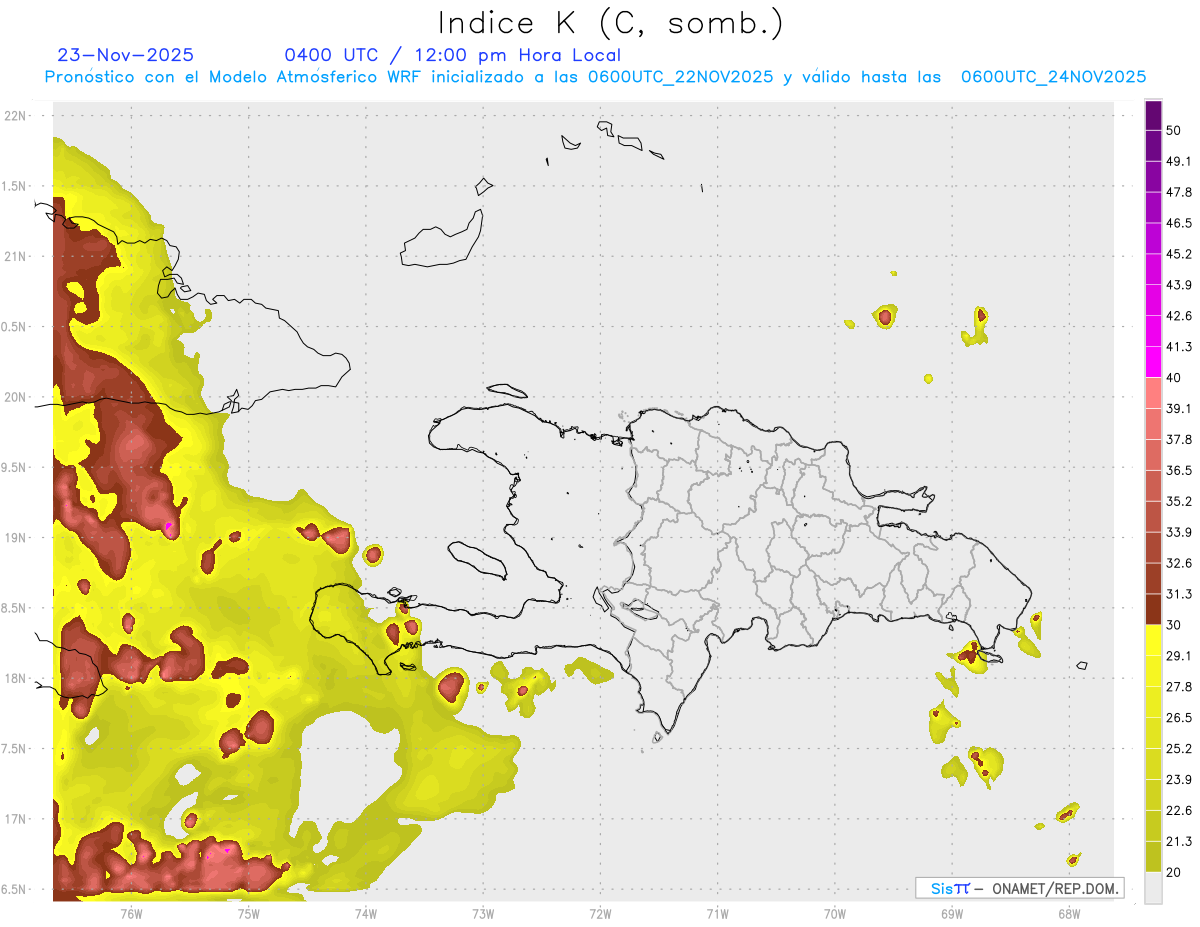Click longitude axis label "75W"
Image resolution: width=1200 pixels, height=927 pixels.
coord(249,914)
